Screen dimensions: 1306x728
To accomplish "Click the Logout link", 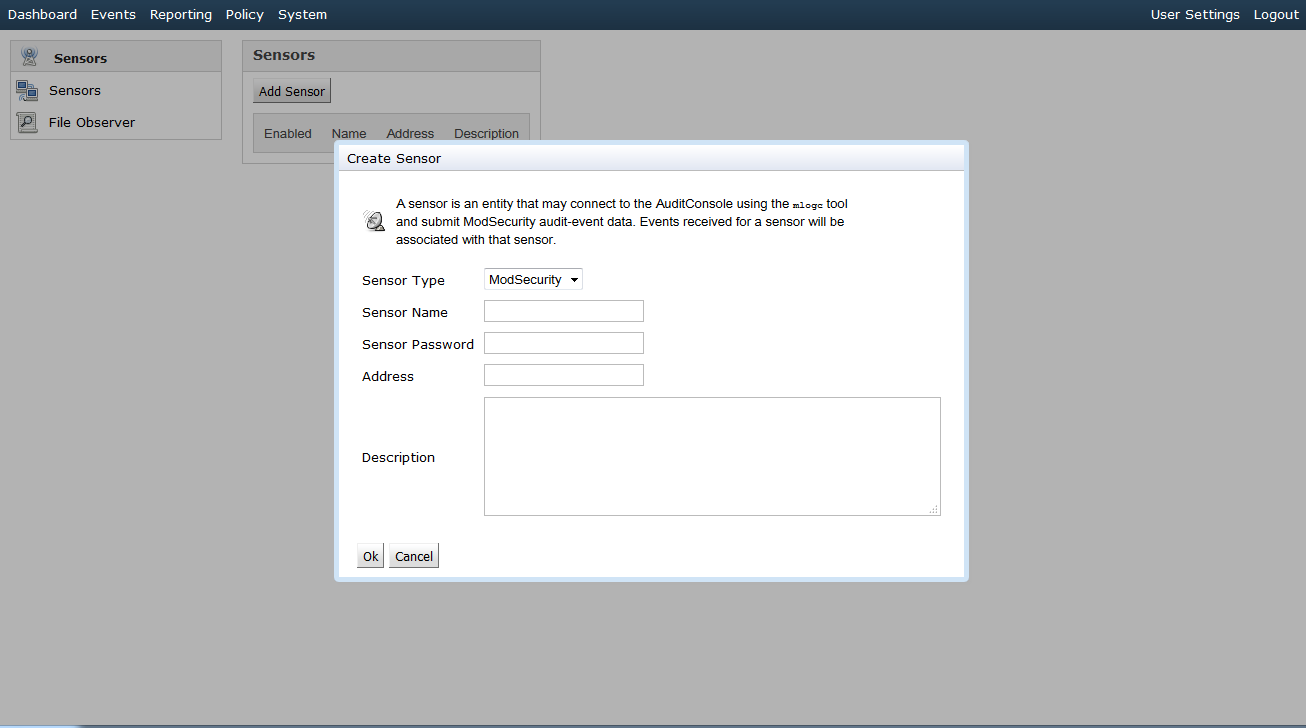I will [x=1276, y=15].
